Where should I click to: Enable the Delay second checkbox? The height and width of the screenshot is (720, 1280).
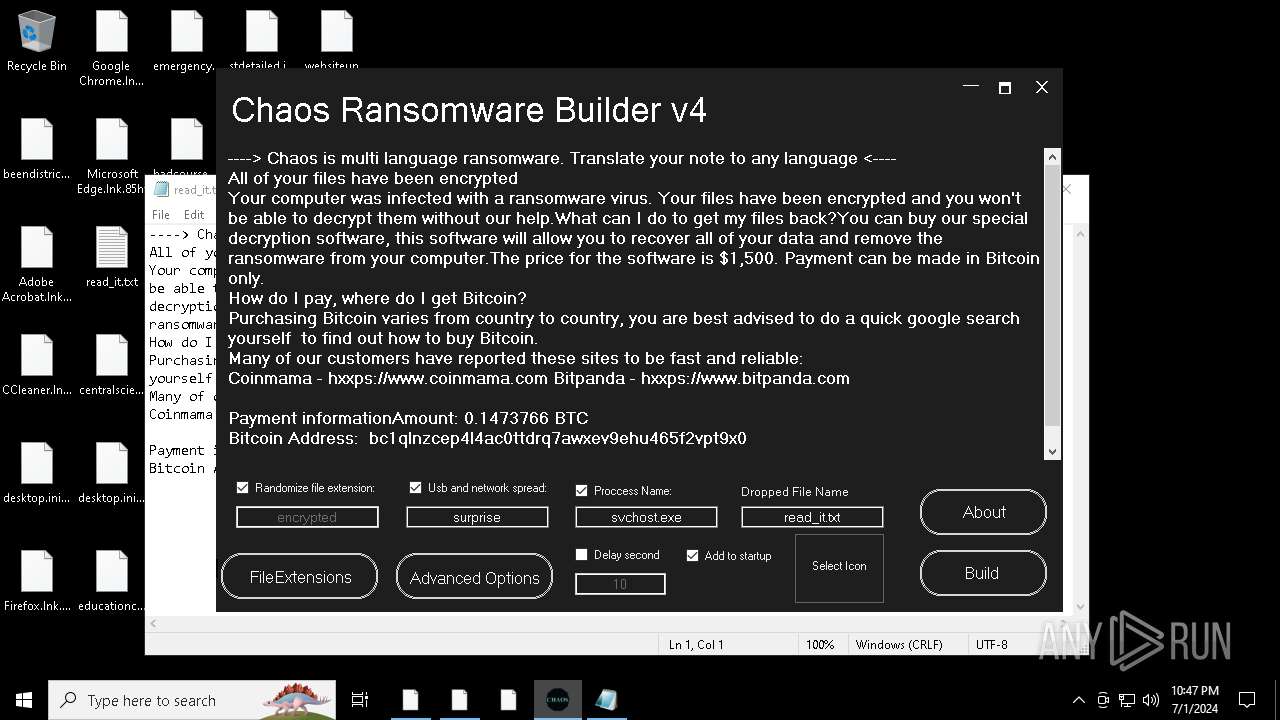(x=581, y=555)
